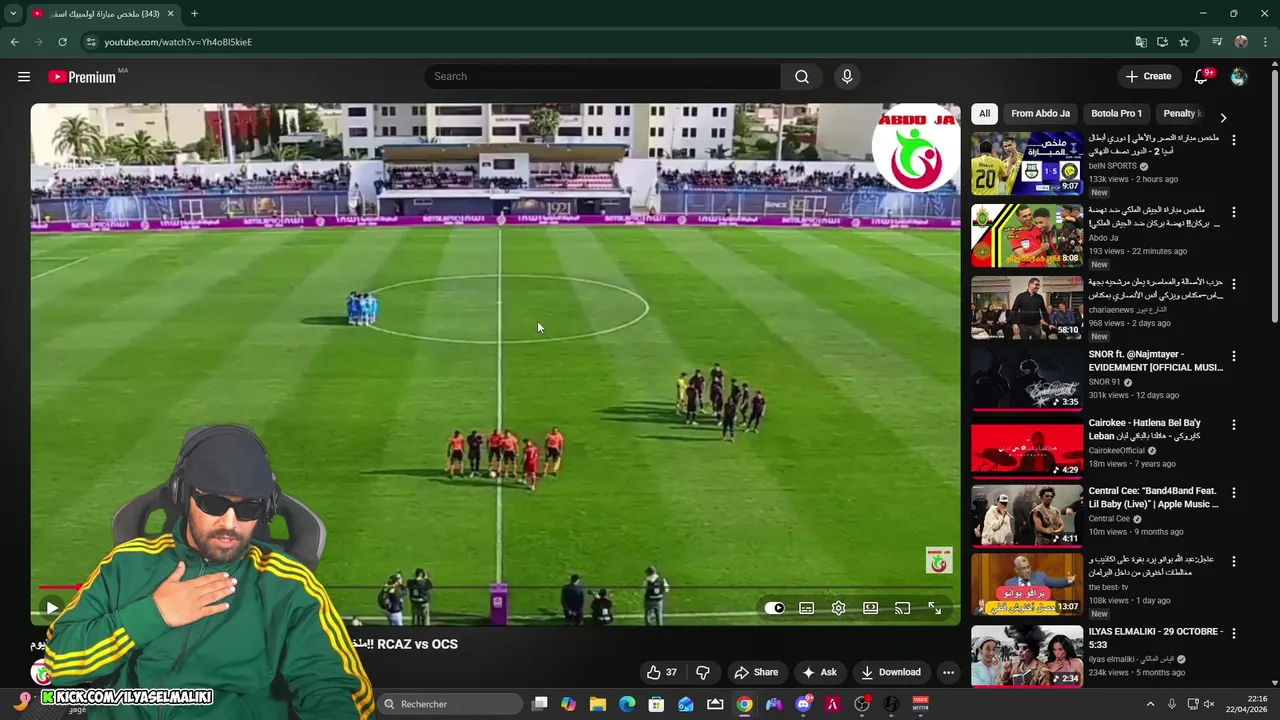Open the media control icon in Chrome toolbar

[1217, 42]
